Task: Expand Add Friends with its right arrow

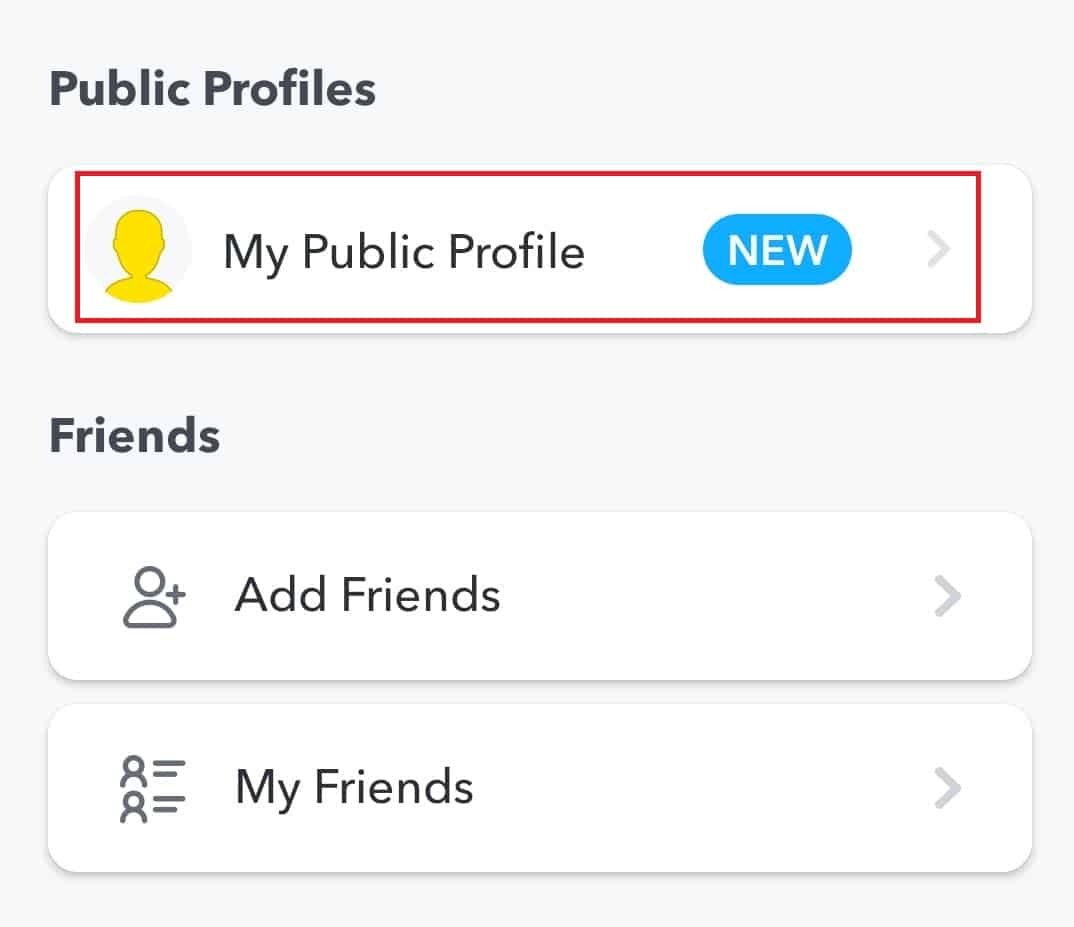Action: (946, 597)
